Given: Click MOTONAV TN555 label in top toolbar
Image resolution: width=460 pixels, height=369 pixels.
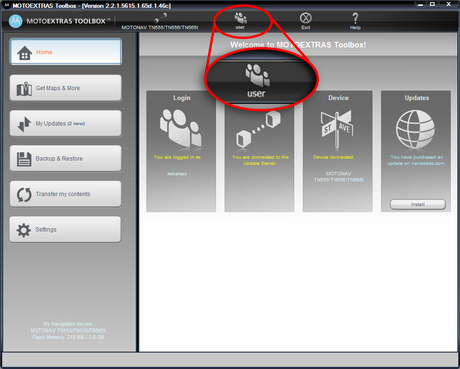Looking at the screenshot, I should [x=160, y=27].
